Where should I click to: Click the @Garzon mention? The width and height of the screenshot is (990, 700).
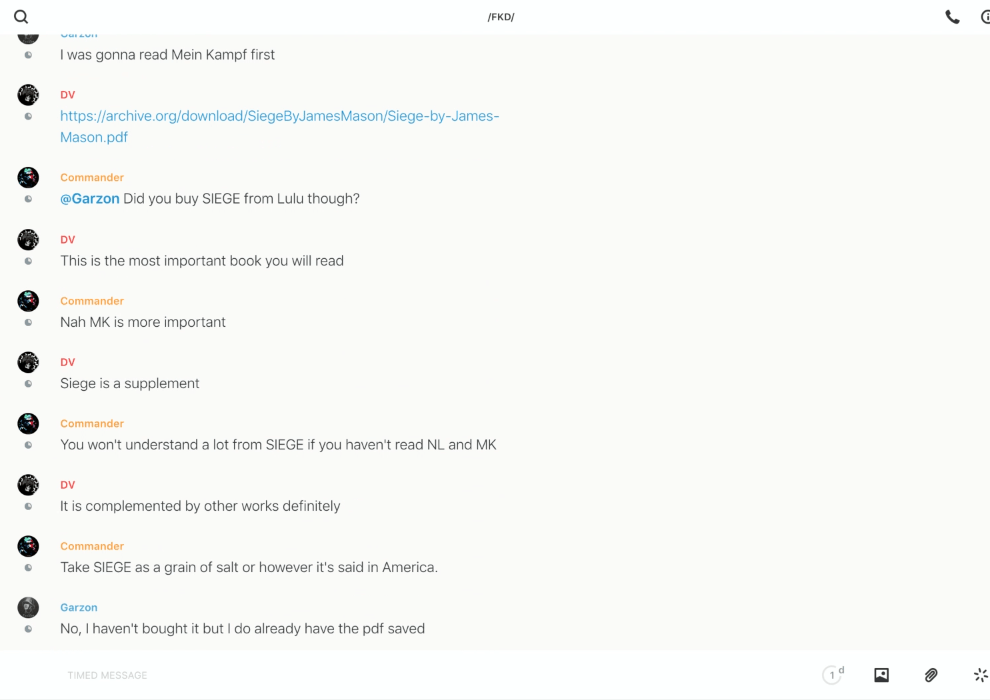coord(90,199)
